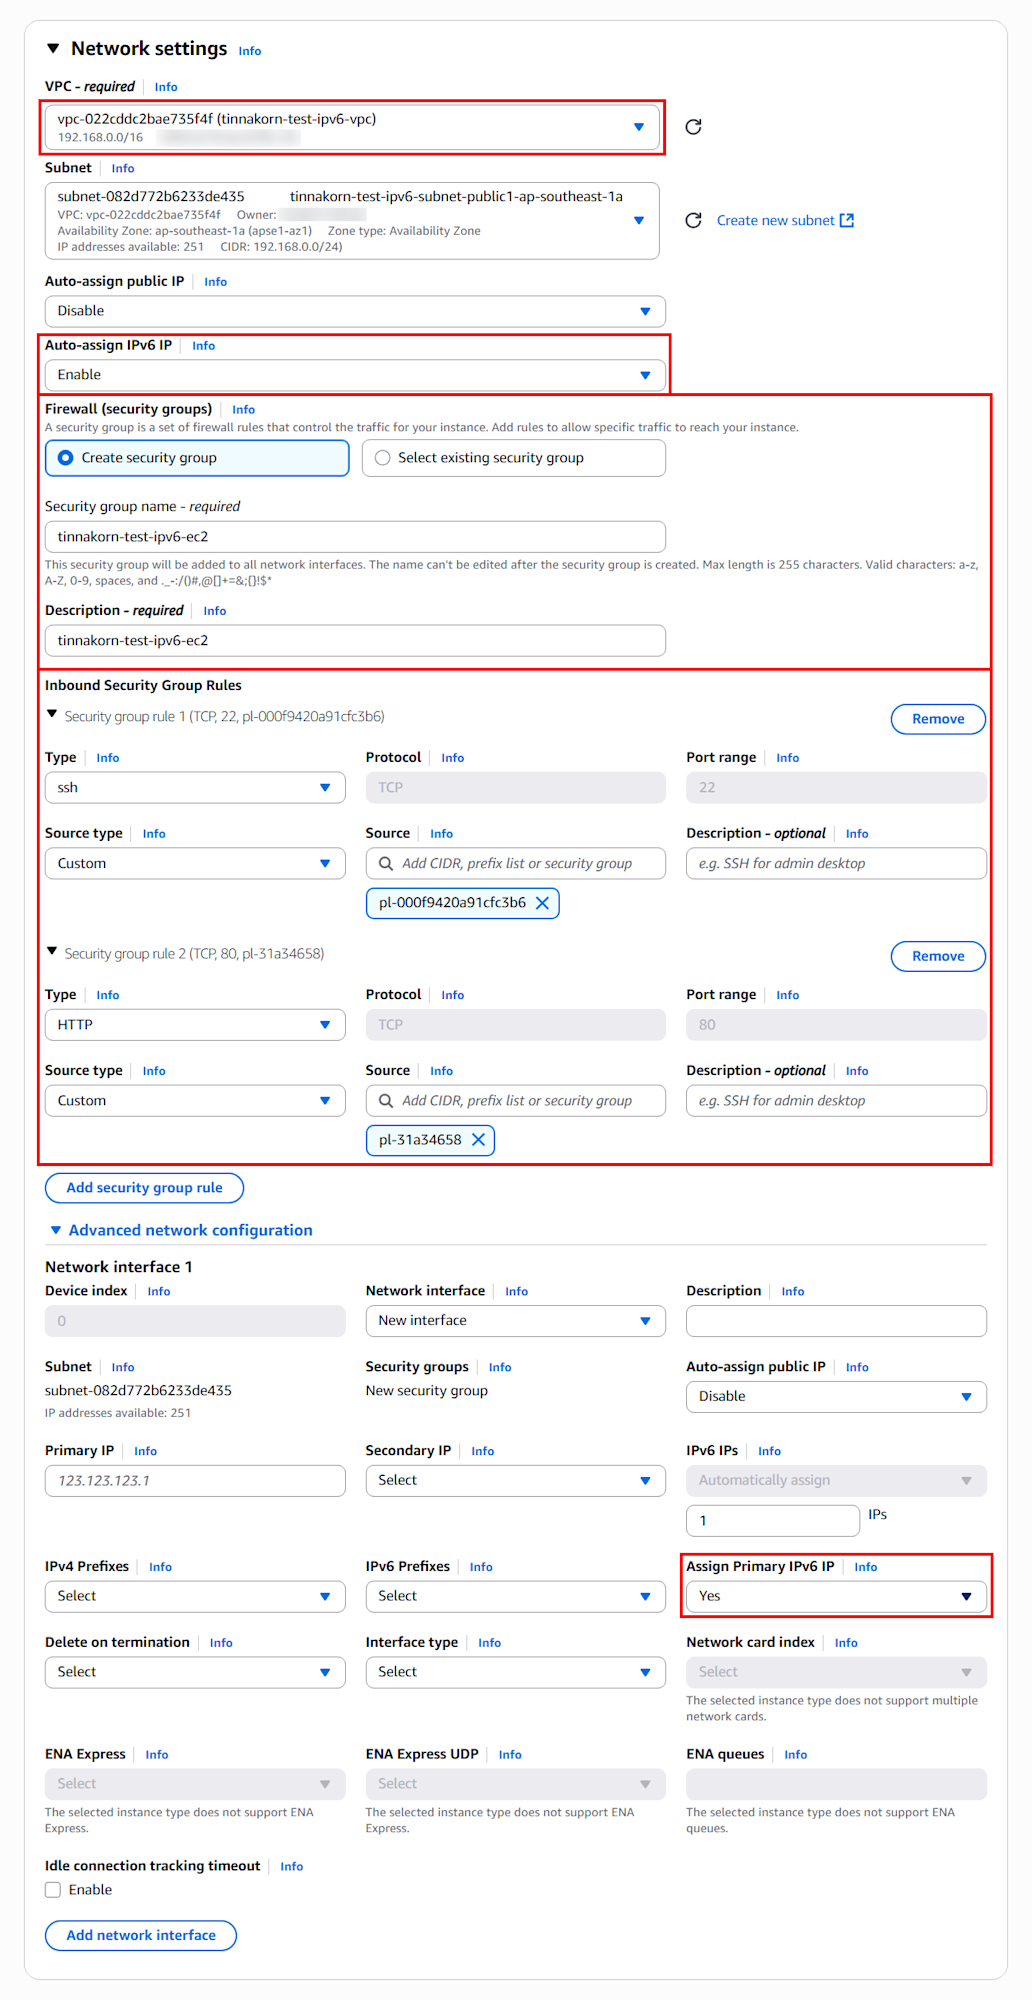Open the external link icon for new subnet
This screenshot has height=2000, width=1032.
pos(847,220)
